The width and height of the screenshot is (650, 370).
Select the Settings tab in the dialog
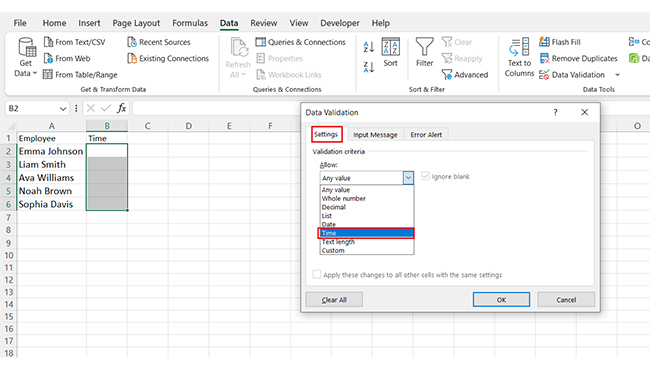click(x=326, y=134)
